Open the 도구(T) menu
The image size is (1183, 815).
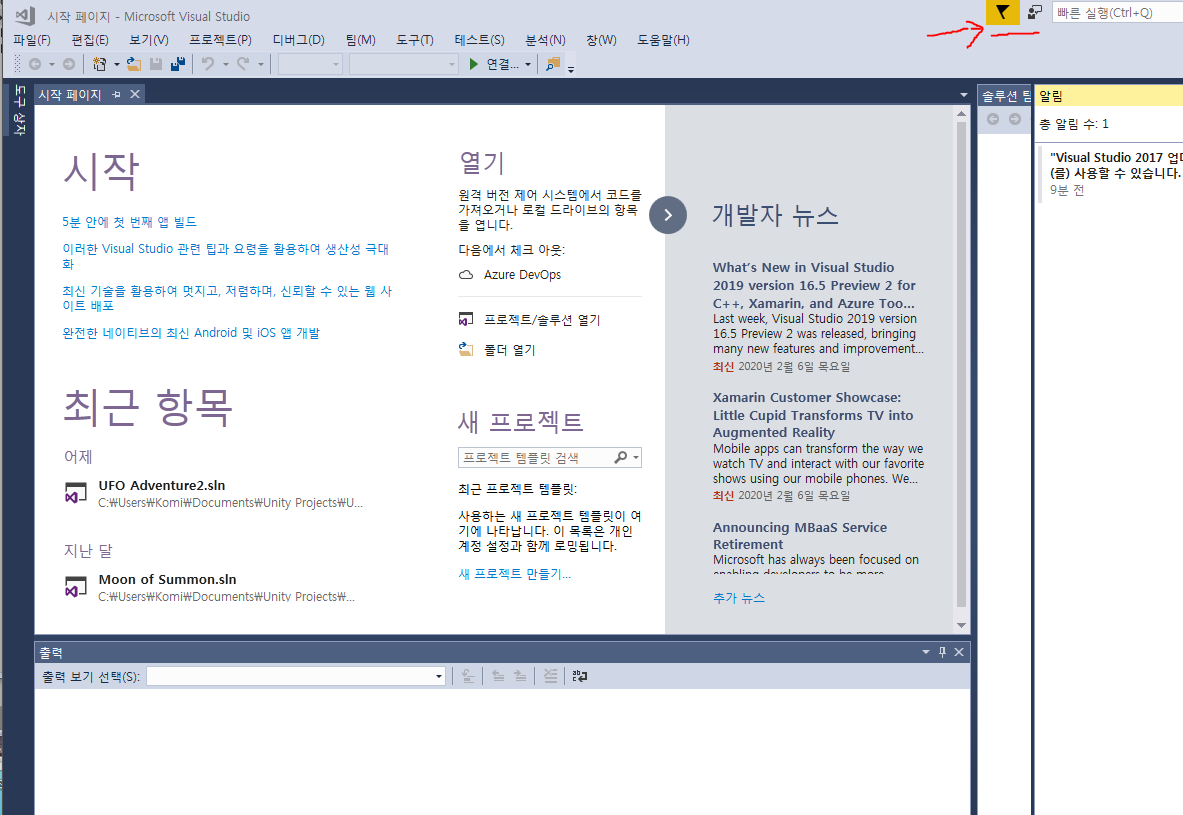[415, 40]
